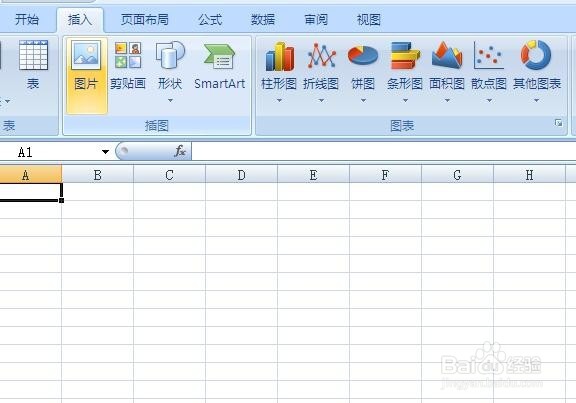This screenshot has height=403, width=576.
Task: Select column G header
Action: (458, 175)
